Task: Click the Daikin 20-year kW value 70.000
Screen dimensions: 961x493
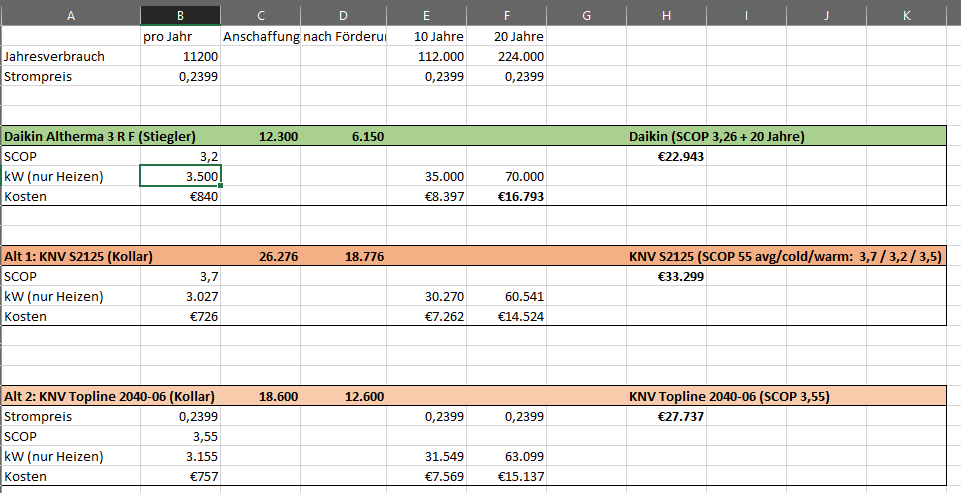Action: pos(506,176)
